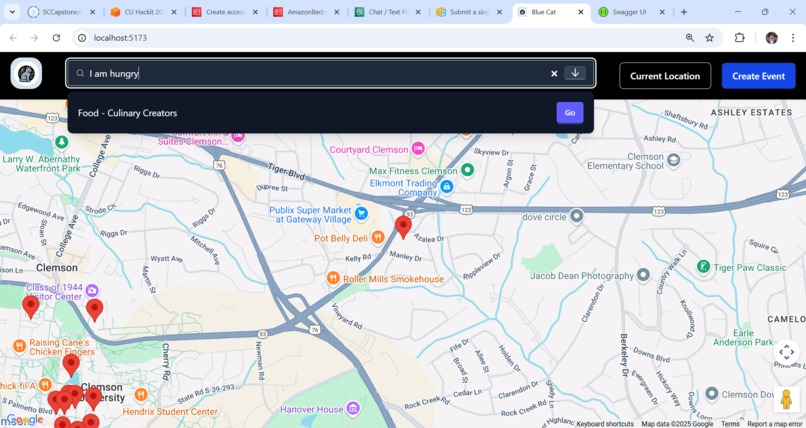Click the red pin near Azalea Dr
This screenshot has height=428, width=806.
403,227
